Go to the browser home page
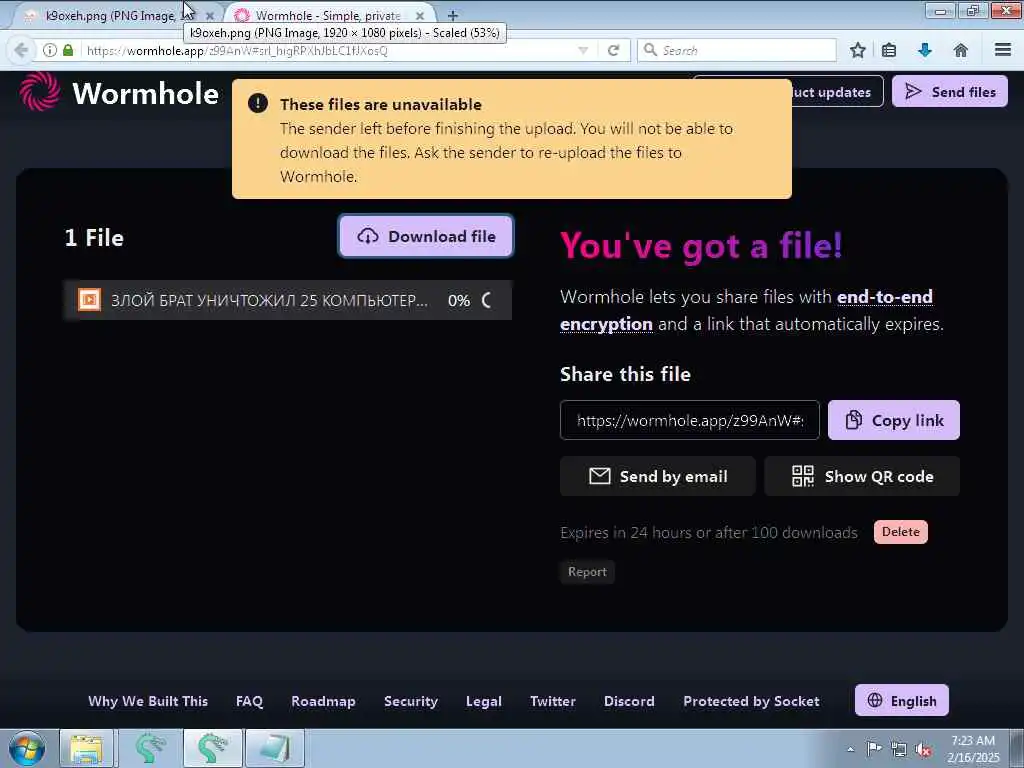Image resolution: width=1024 pixels, height=768 pixels. pyautogui.click(x=961, y=50)
